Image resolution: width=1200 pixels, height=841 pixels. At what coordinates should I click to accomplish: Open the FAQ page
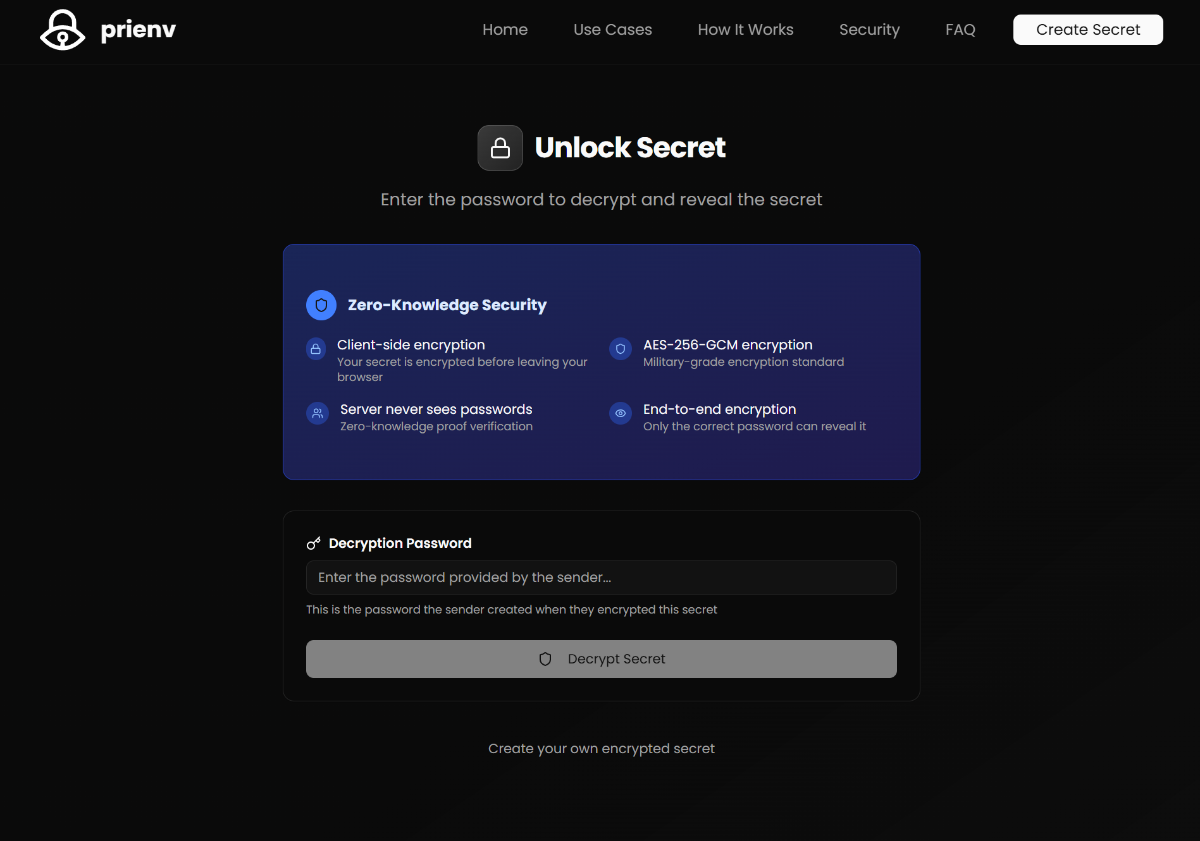click(x=960, y=30)
